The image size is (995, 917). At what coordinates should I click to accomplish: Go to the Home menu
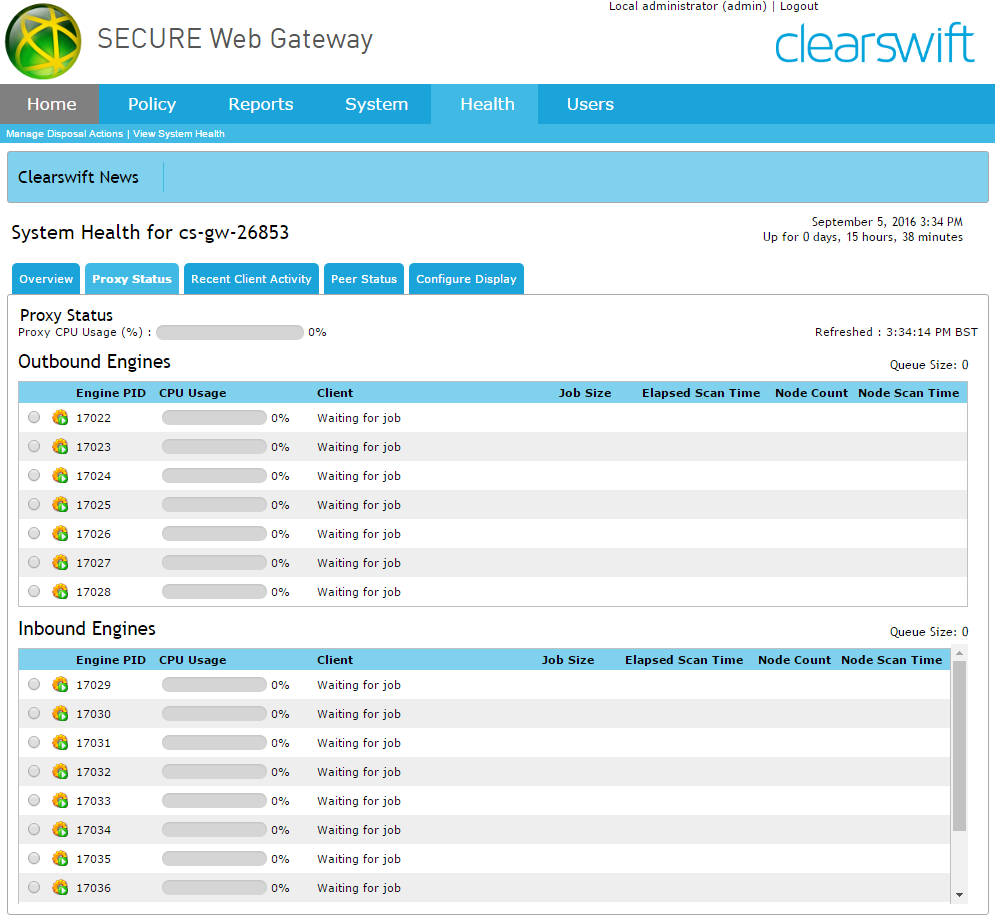point(51,104)
